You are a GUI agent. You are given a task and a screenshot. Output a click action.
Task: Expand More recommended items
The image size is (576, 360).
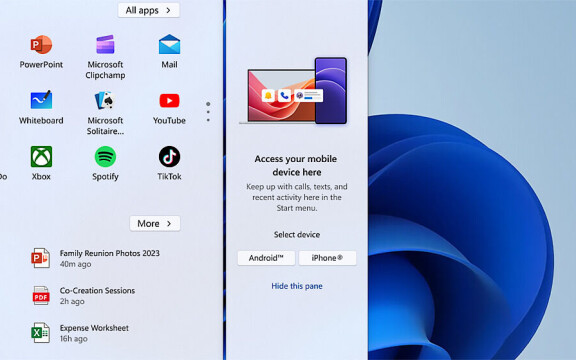pyautogui.click(x=155, y=223)
